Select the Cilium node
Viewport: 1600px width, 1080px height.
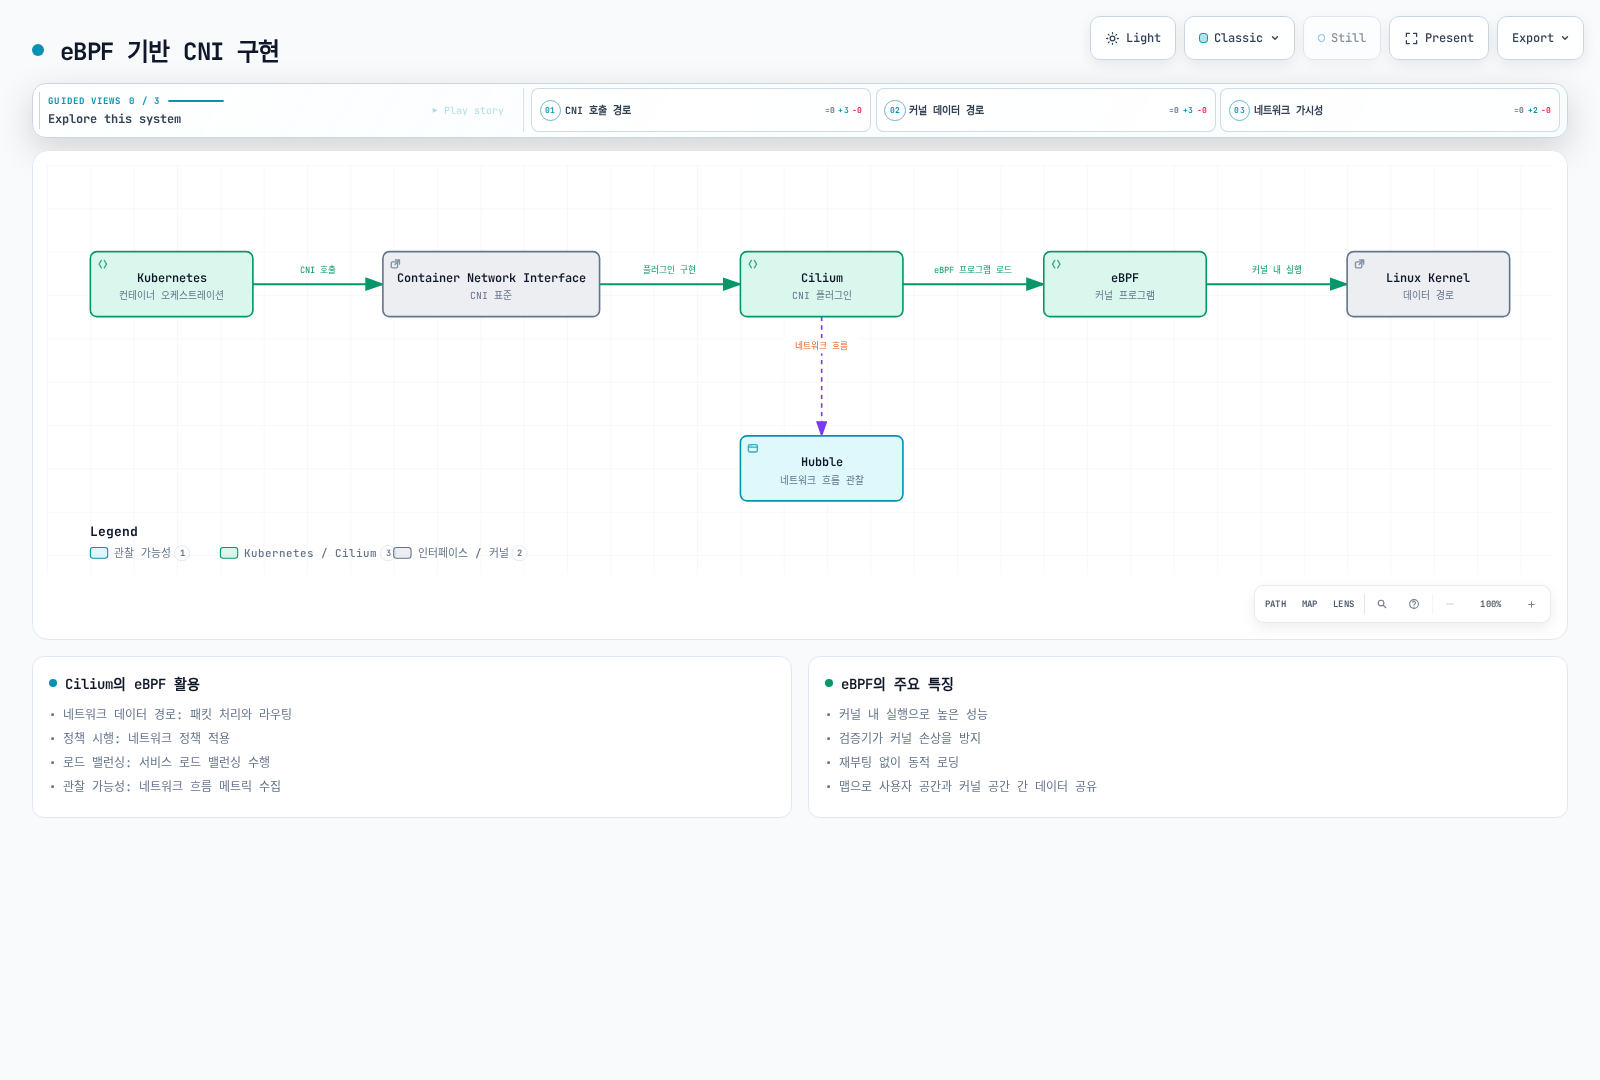pyautogui.click(x=822, y=284)
